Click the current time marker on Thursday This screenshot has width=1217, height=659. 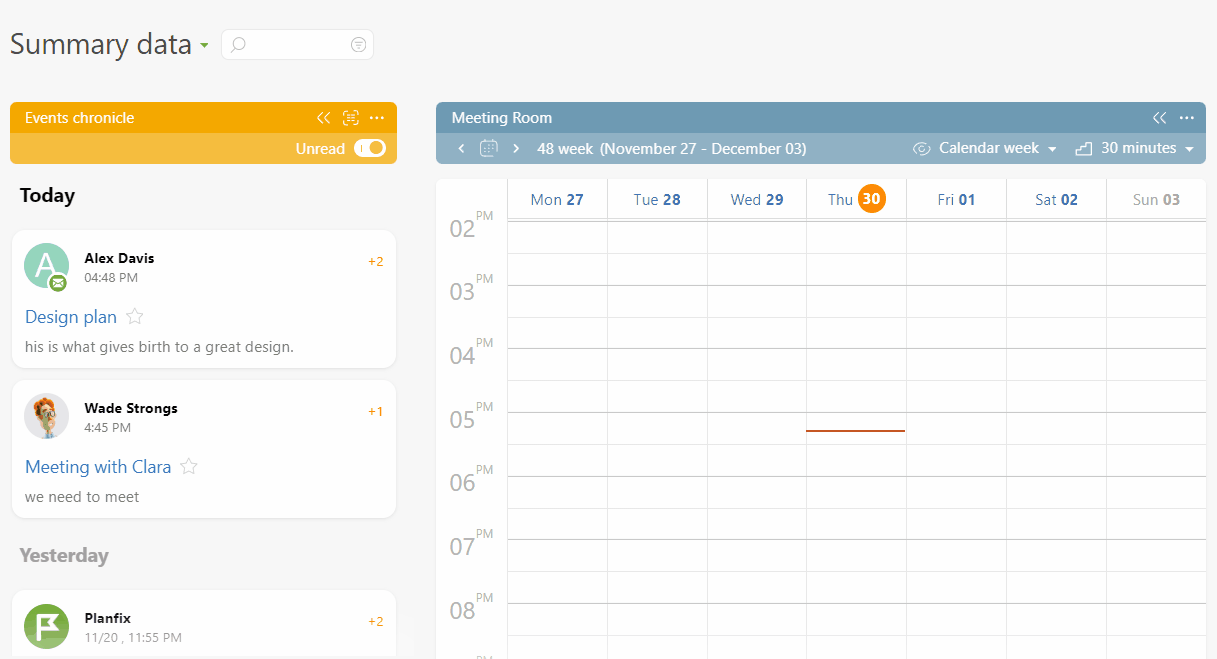(856, 431)
